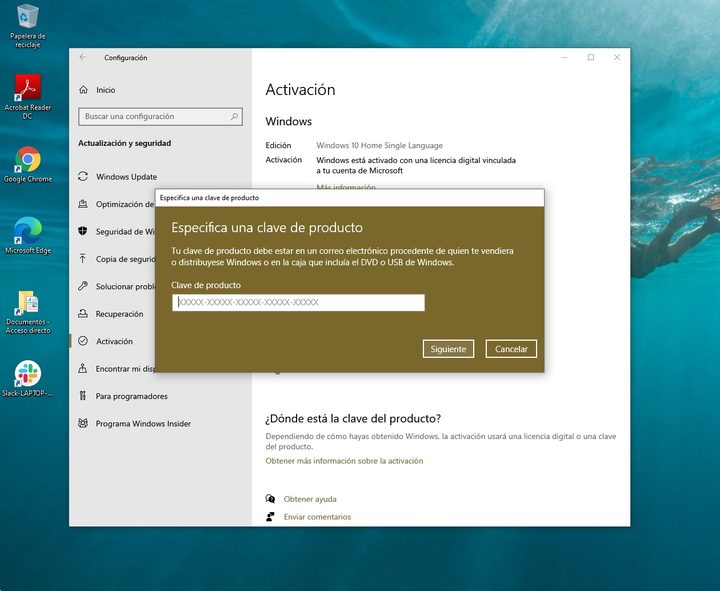This screenshot has width=720, height=591.
Task: Open the Slack desktop shortcut
Action: point(28,378)
